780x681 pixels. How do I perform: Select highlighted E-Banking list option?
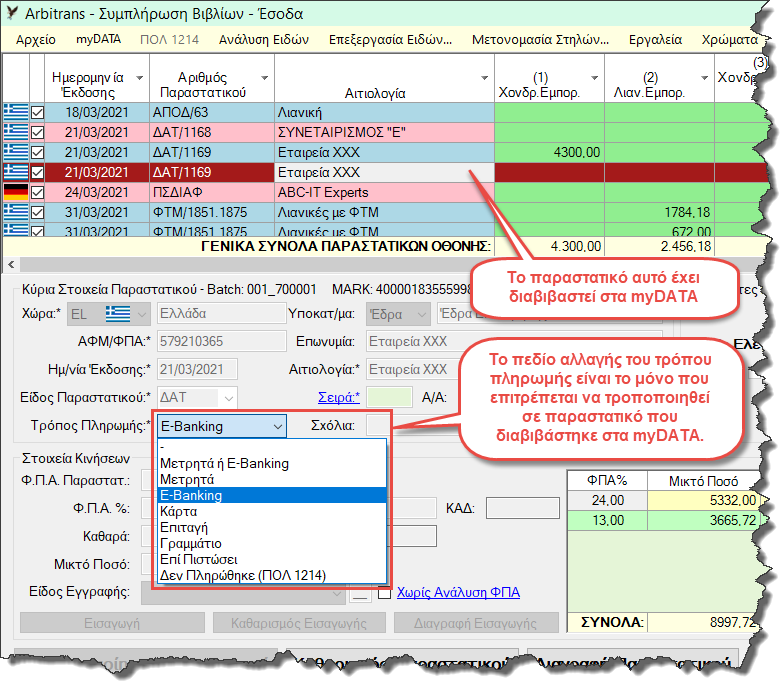click(272, 495)
